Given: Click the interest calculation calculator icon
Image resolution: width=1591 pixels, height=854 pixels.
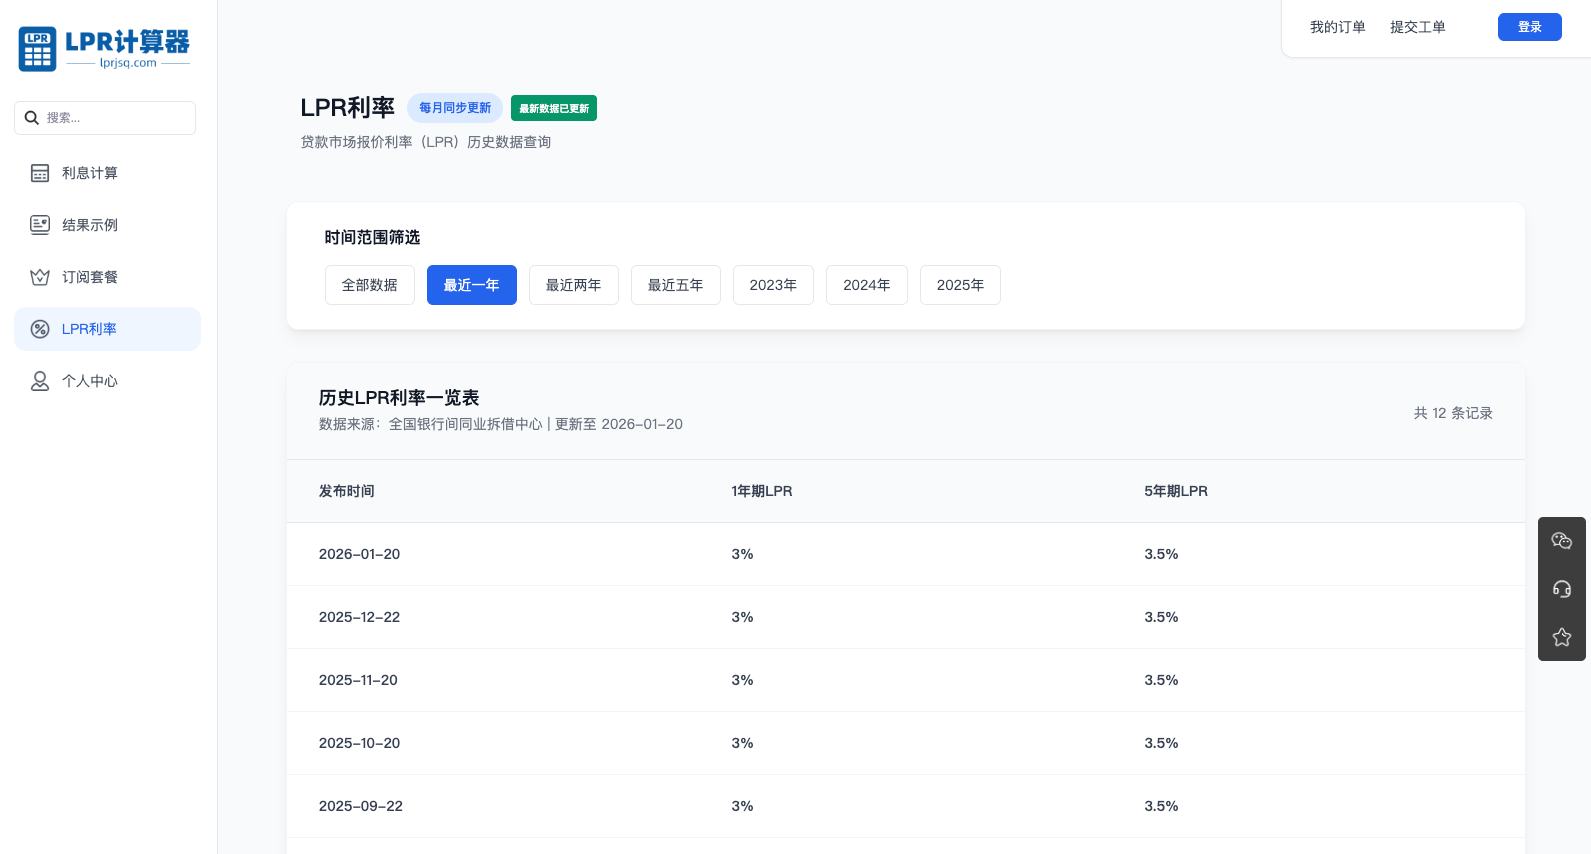Looking at the screenshot, I should coord(40,173).
